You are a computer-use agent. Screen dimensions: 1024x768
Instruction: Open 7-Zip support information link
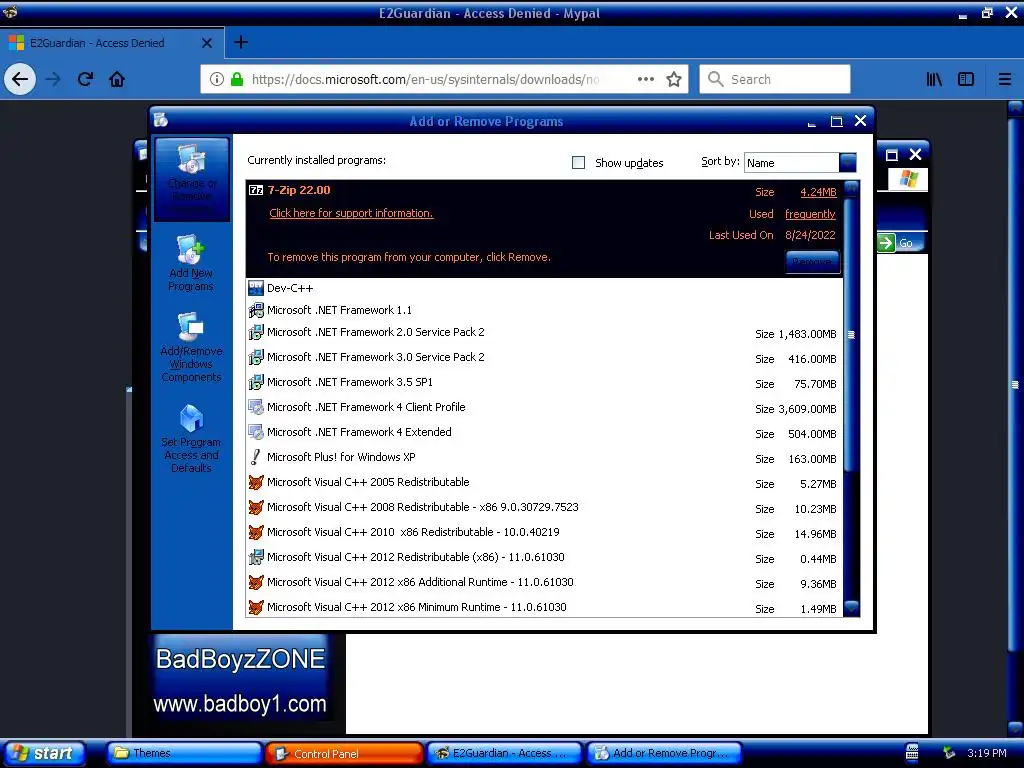tap(351, 213)
